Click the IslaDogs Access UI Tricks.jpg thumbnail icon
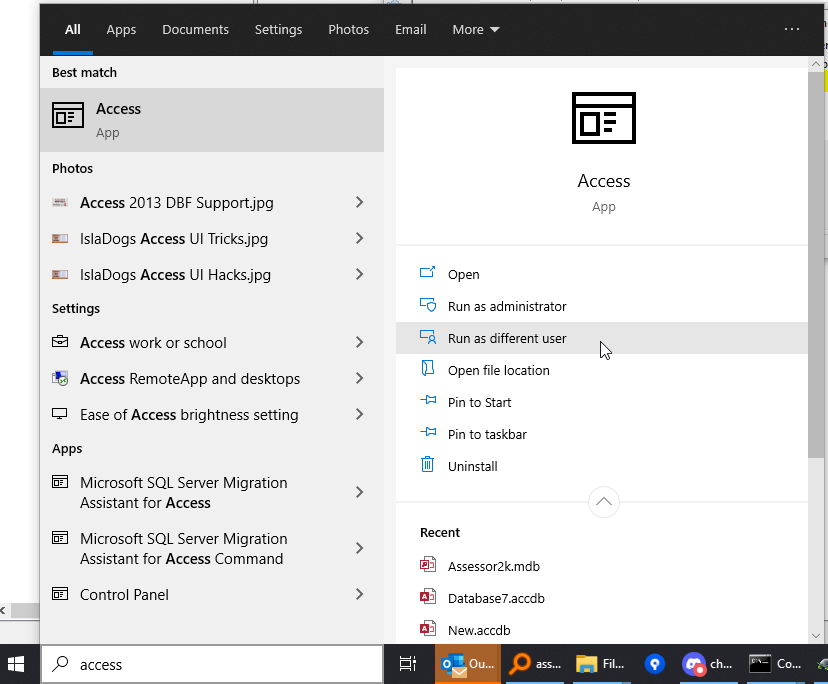Viewport: 828px width, 684px height. pos(60,238)
